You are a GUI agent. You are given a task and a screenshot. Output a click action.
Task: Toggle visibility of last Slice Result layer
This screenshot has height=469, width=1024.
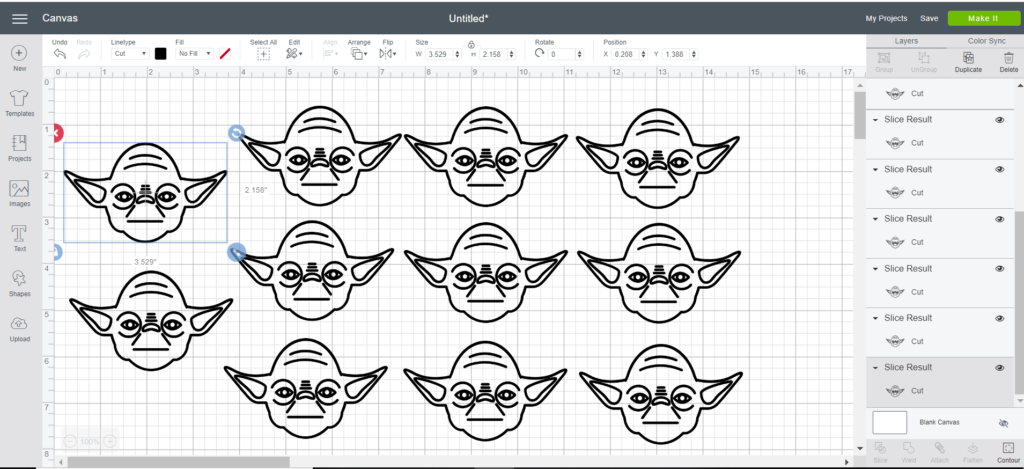999,368
